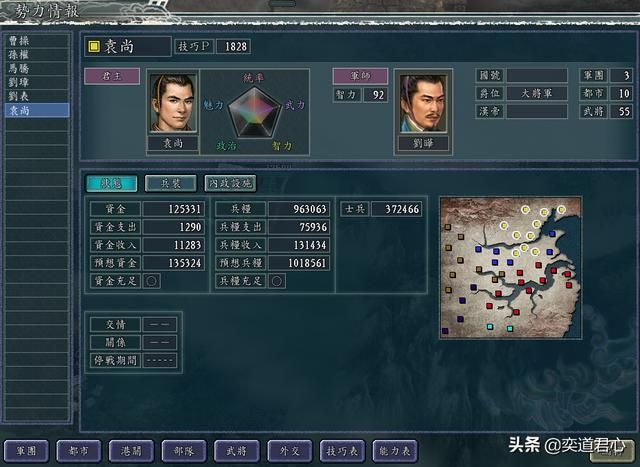Click the 兵糧 value 963063
Viewport: 640px width, 467px height.
[x=299, y=209]
